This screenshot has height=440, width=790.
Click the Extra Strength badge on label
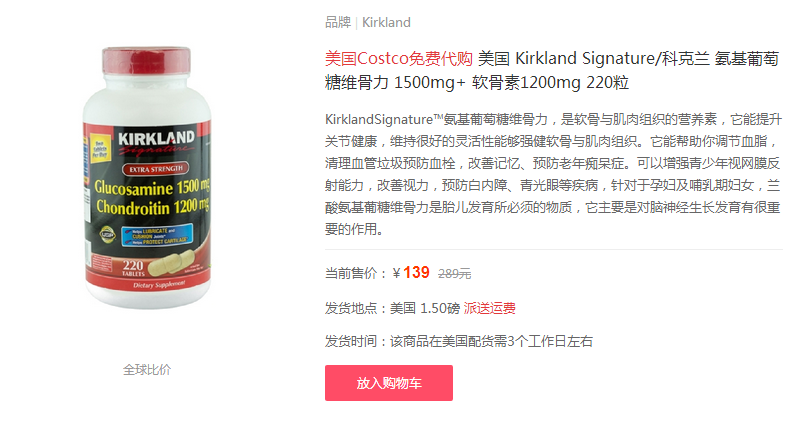(156, 169)
